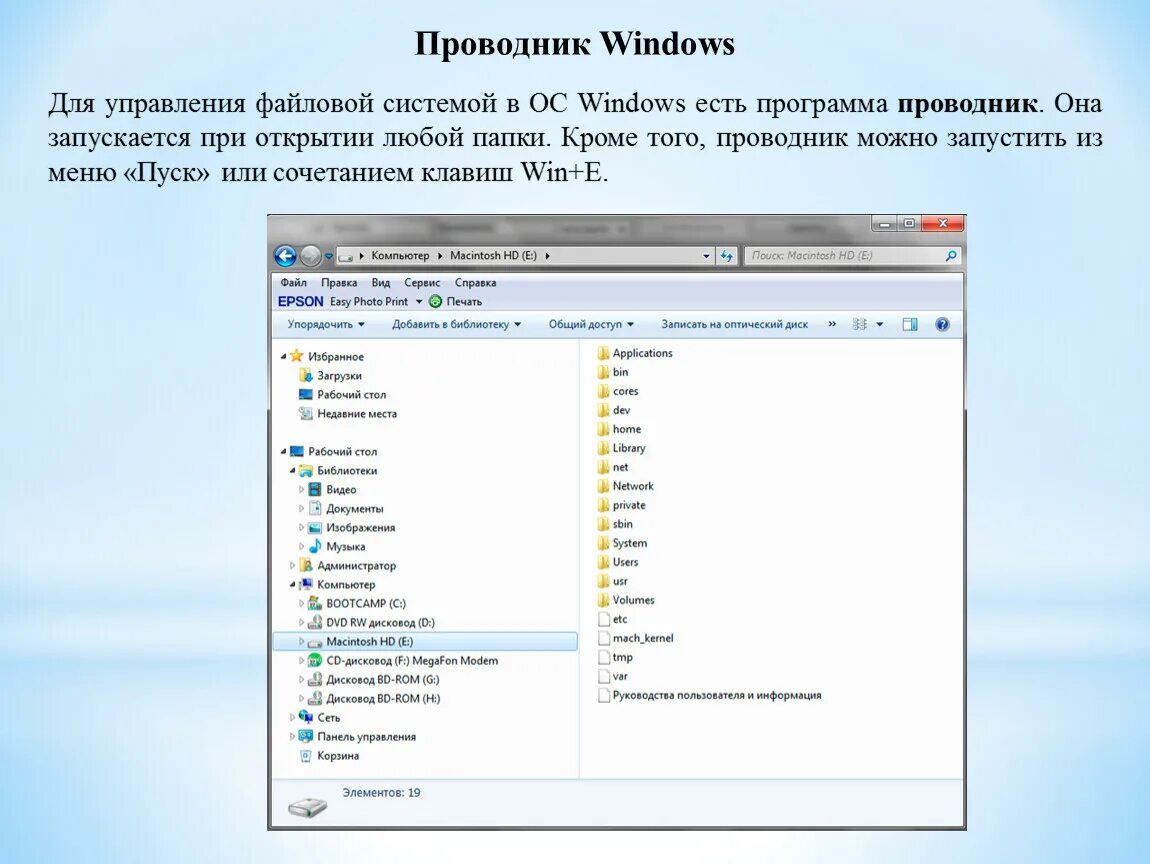This screenshot has width=1150, height=864.
Task: Select the Library folder icon
Action: (x=603, y=448)
